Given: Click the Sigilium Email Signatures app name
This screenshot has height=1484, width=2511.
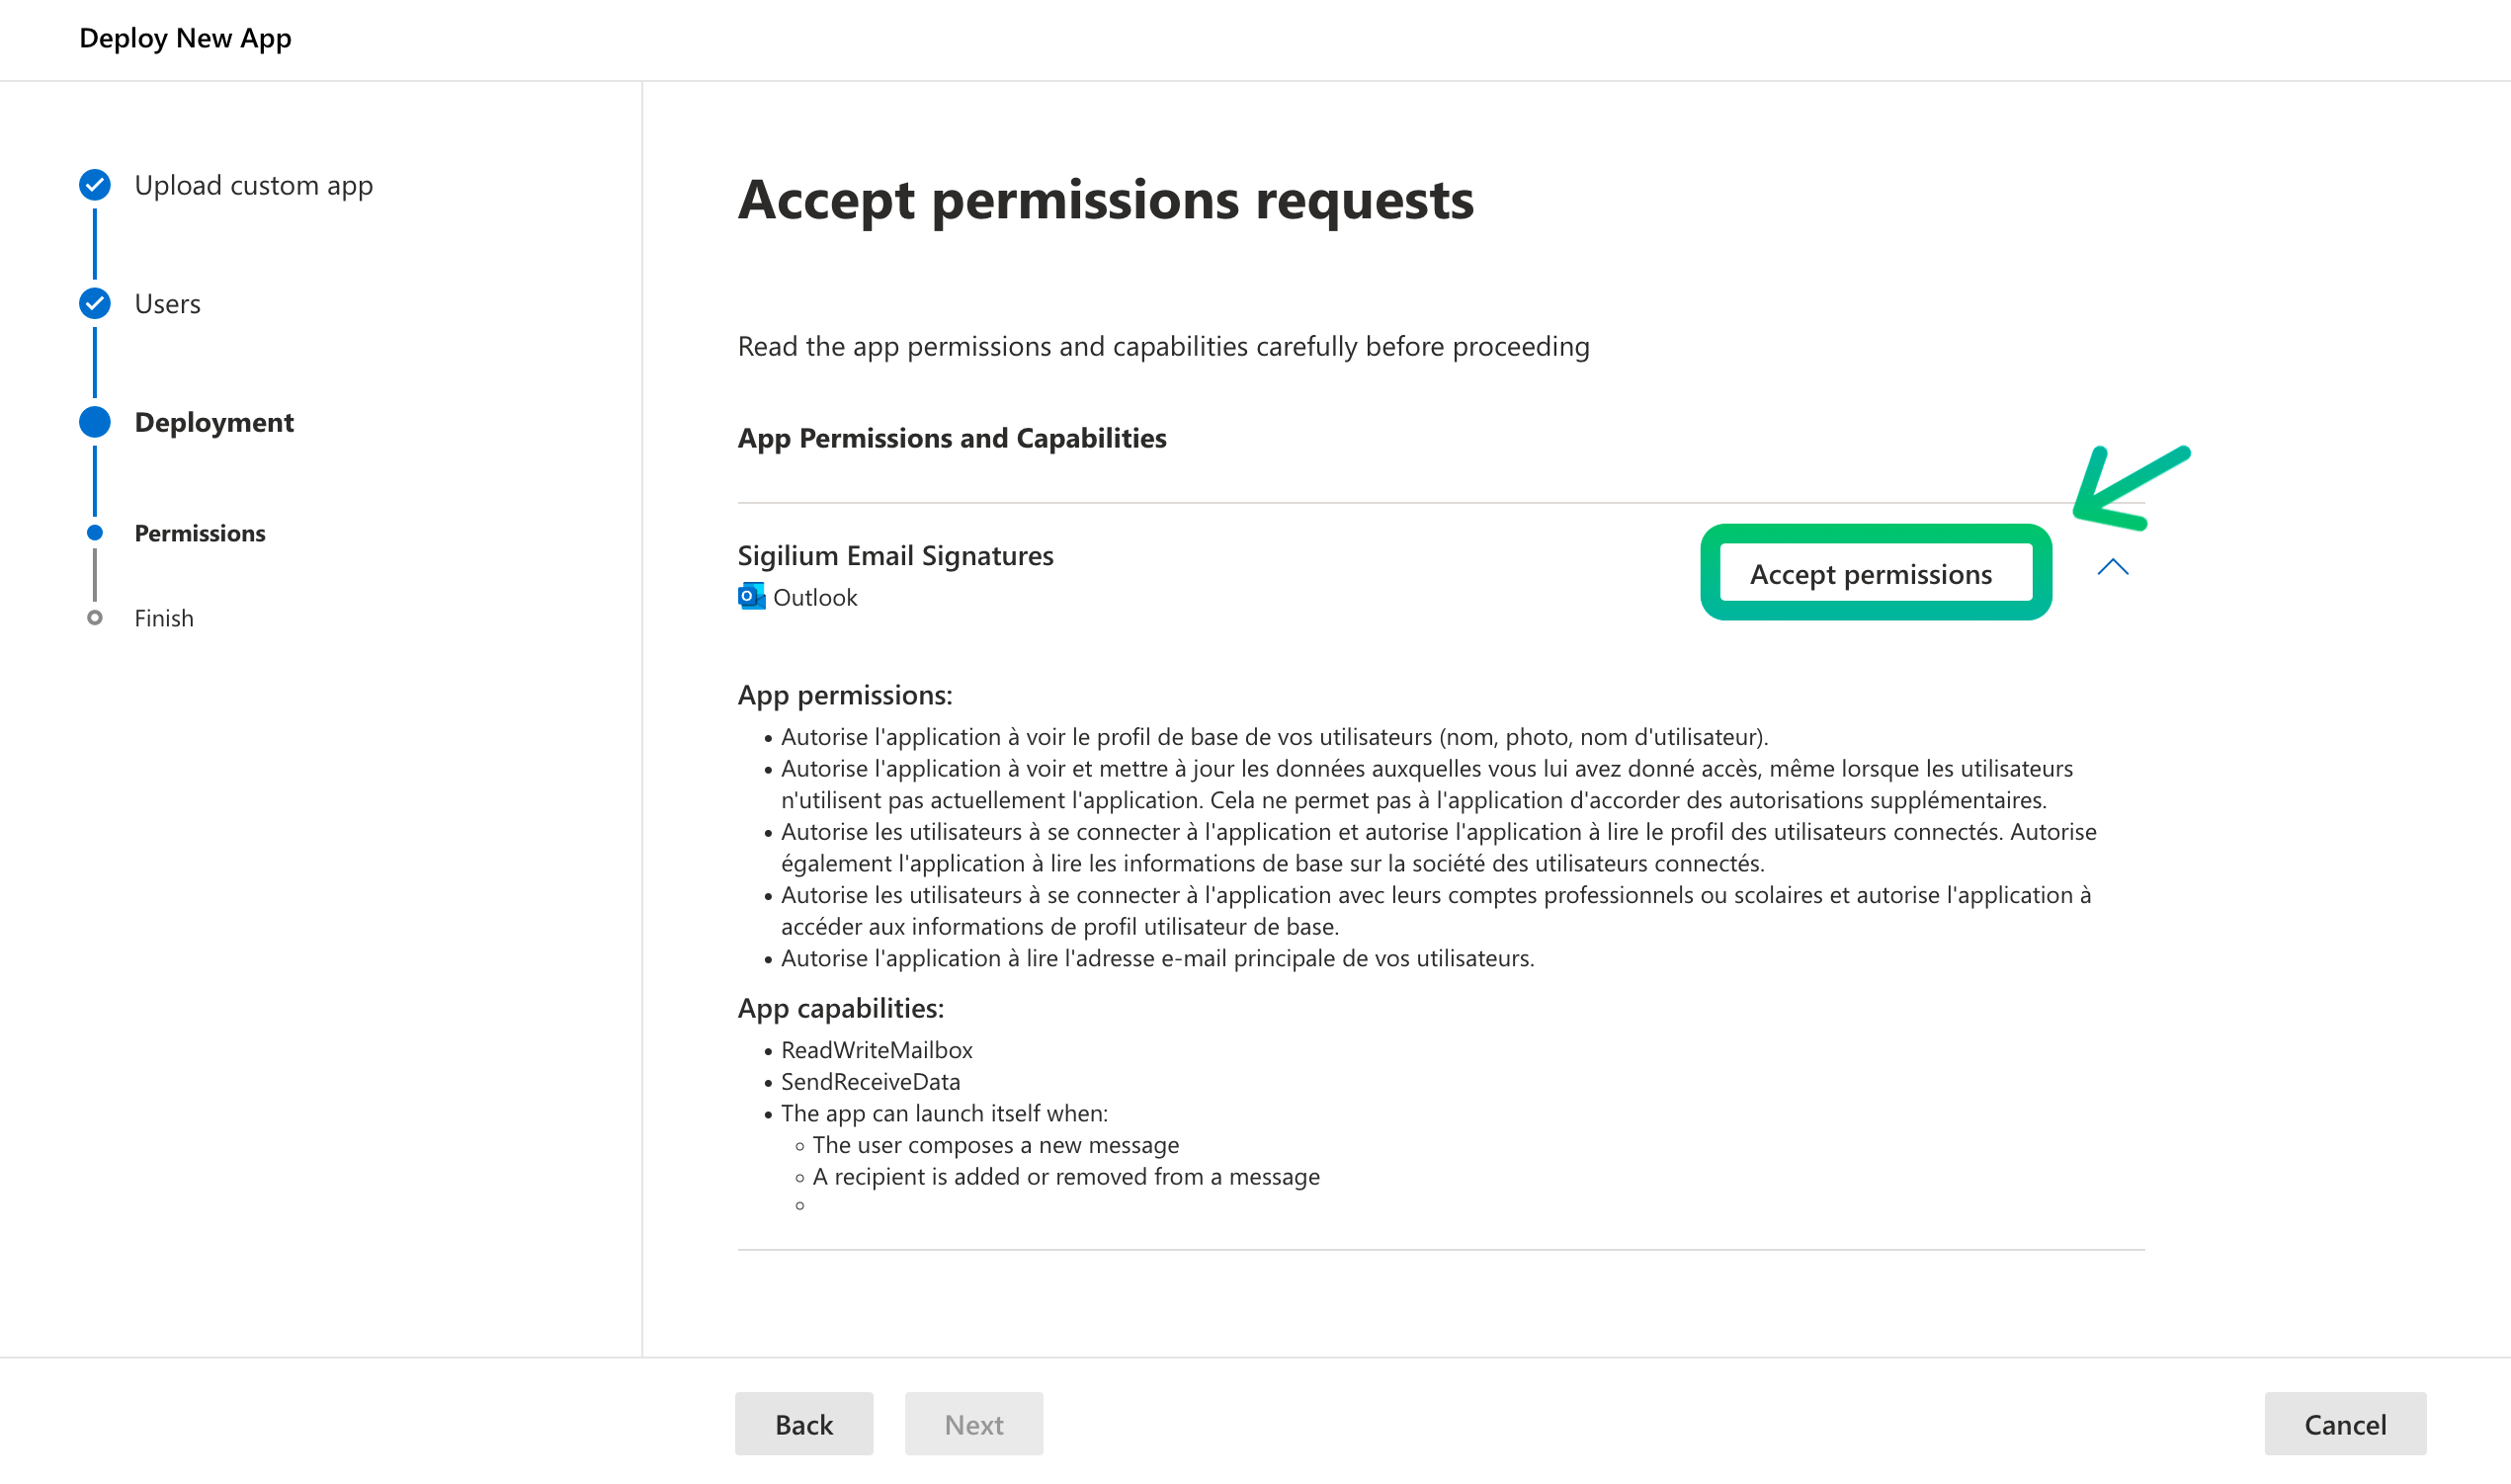Looking at the screenshot, I should (895, 555).
